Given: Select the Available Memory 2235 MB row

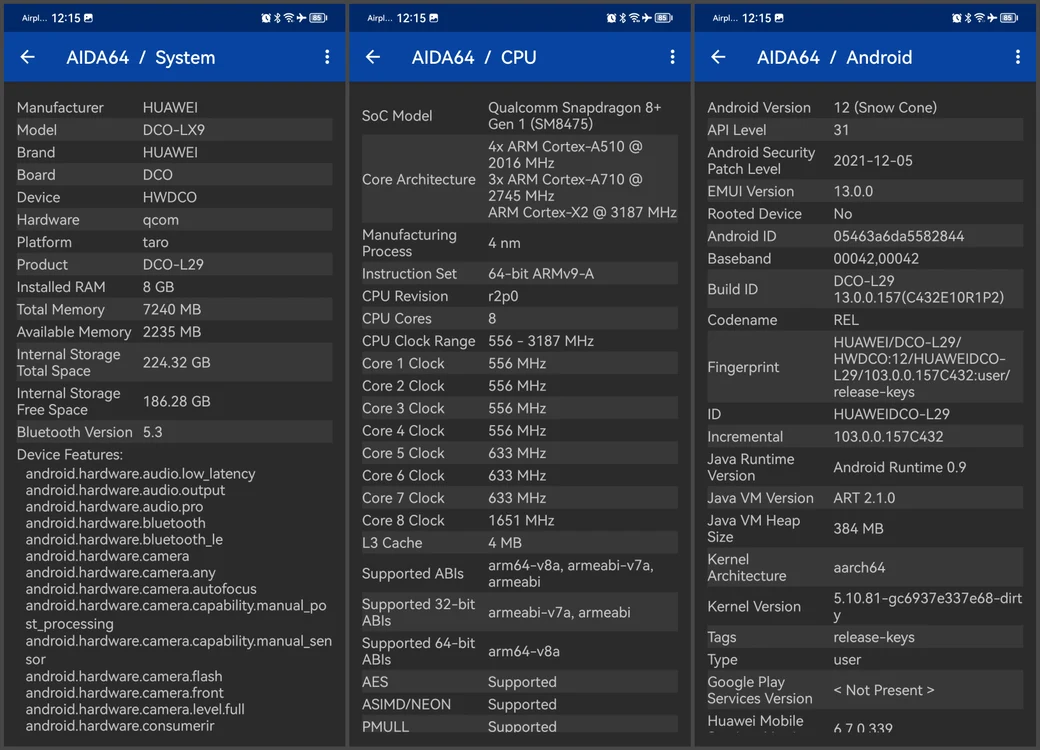Looking at the screenshot, I should [x=174, y=332].
